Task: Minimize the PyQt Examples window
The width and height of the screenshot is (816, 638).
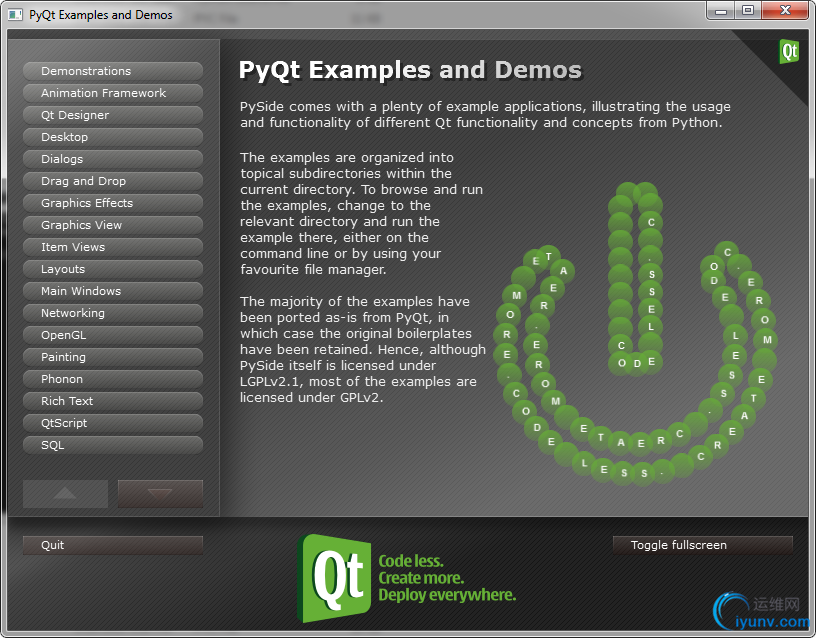Action: [x=721, y=11]
